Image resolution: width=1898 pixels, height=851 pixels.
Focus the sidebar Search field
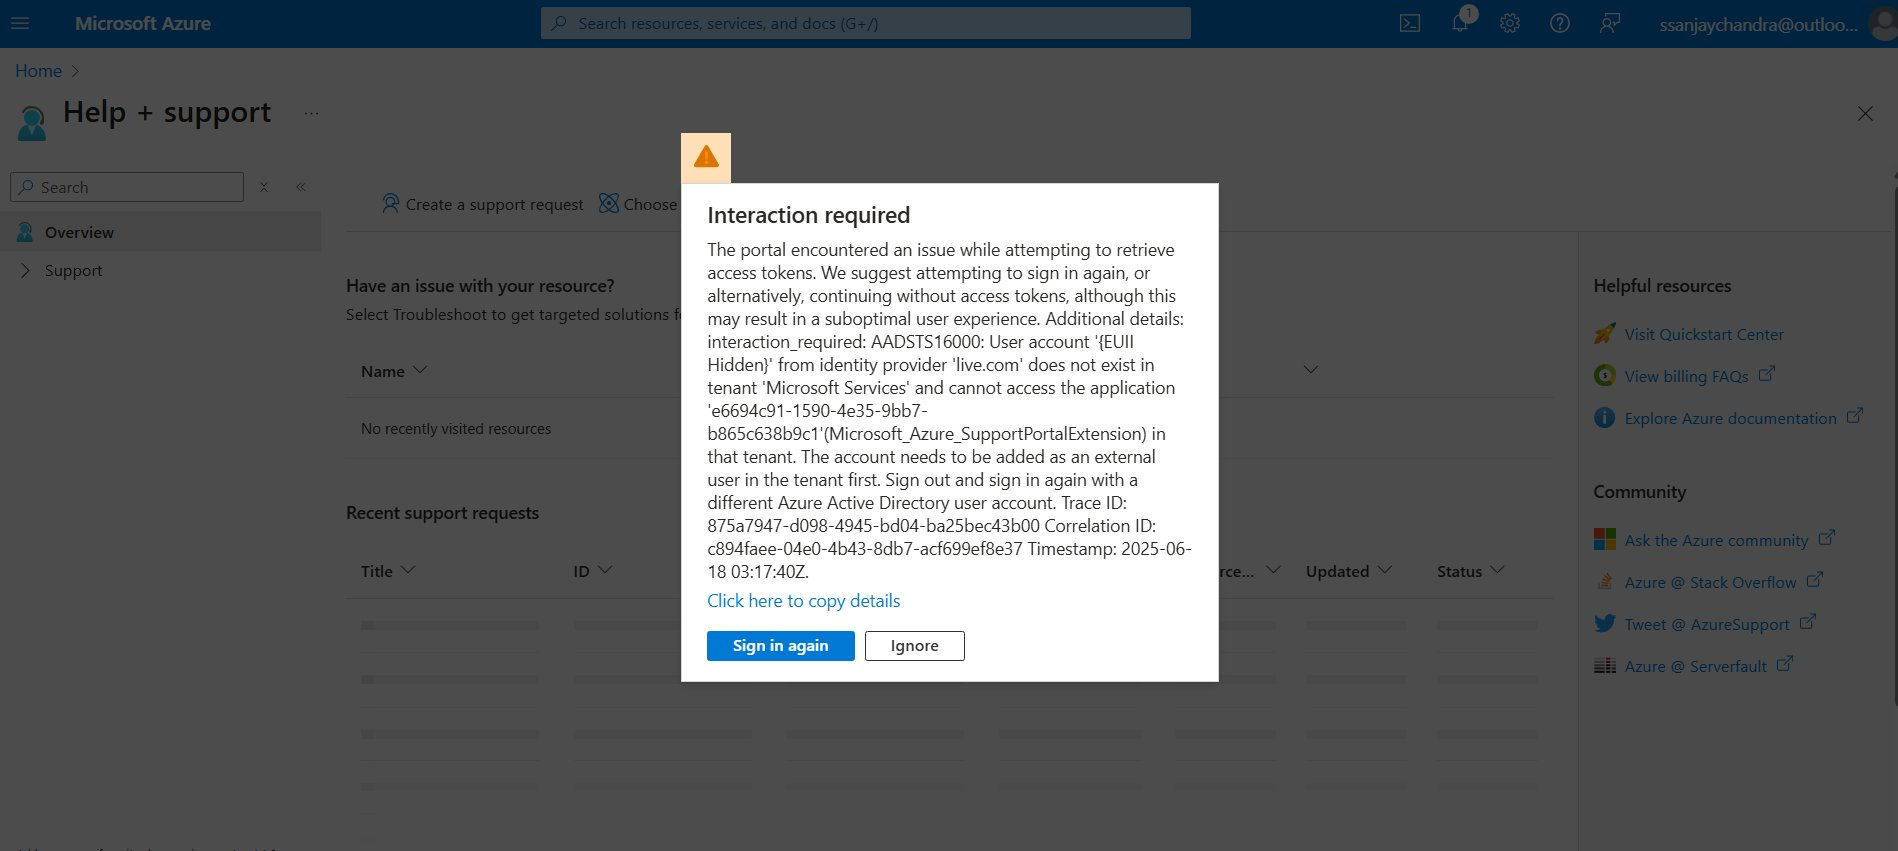[x=127, y=187]
